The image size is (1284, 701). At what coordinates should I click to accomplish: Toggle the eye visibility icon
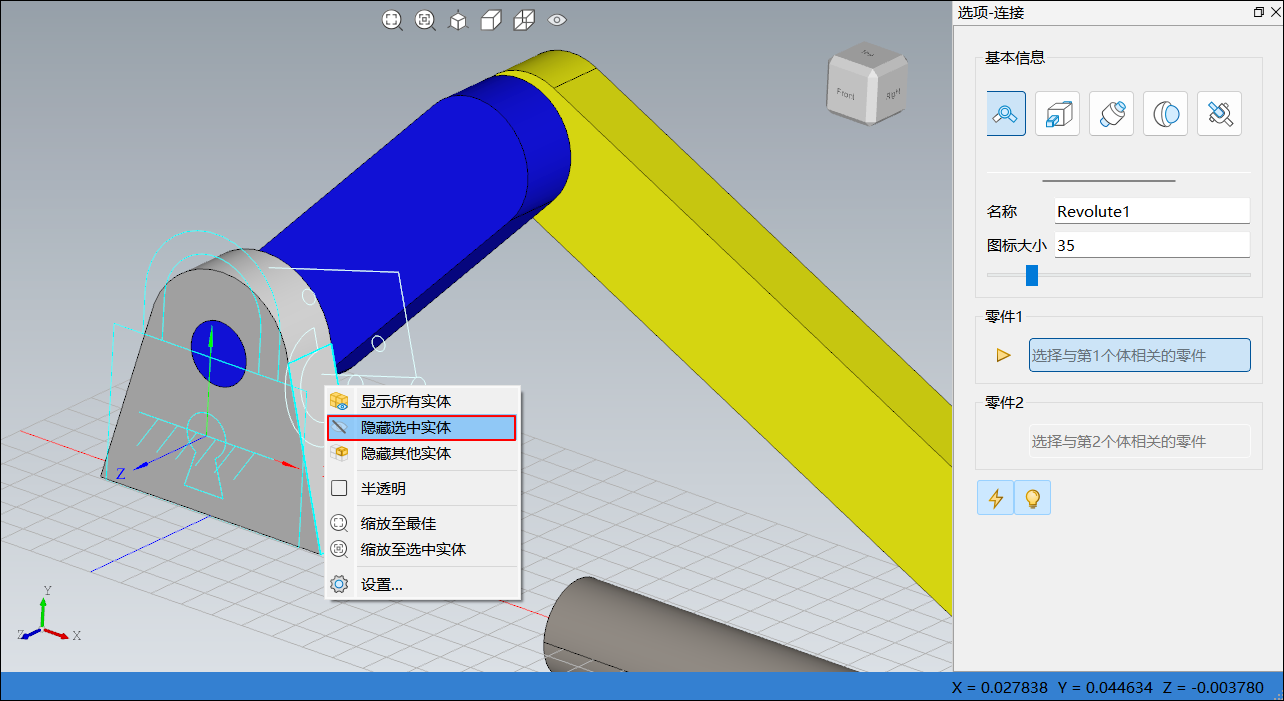[x=557, y=20]
